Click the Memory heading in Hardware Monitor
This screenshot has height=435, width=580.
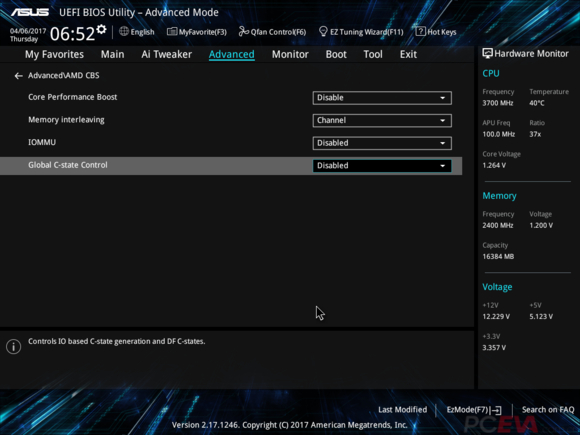499,196
